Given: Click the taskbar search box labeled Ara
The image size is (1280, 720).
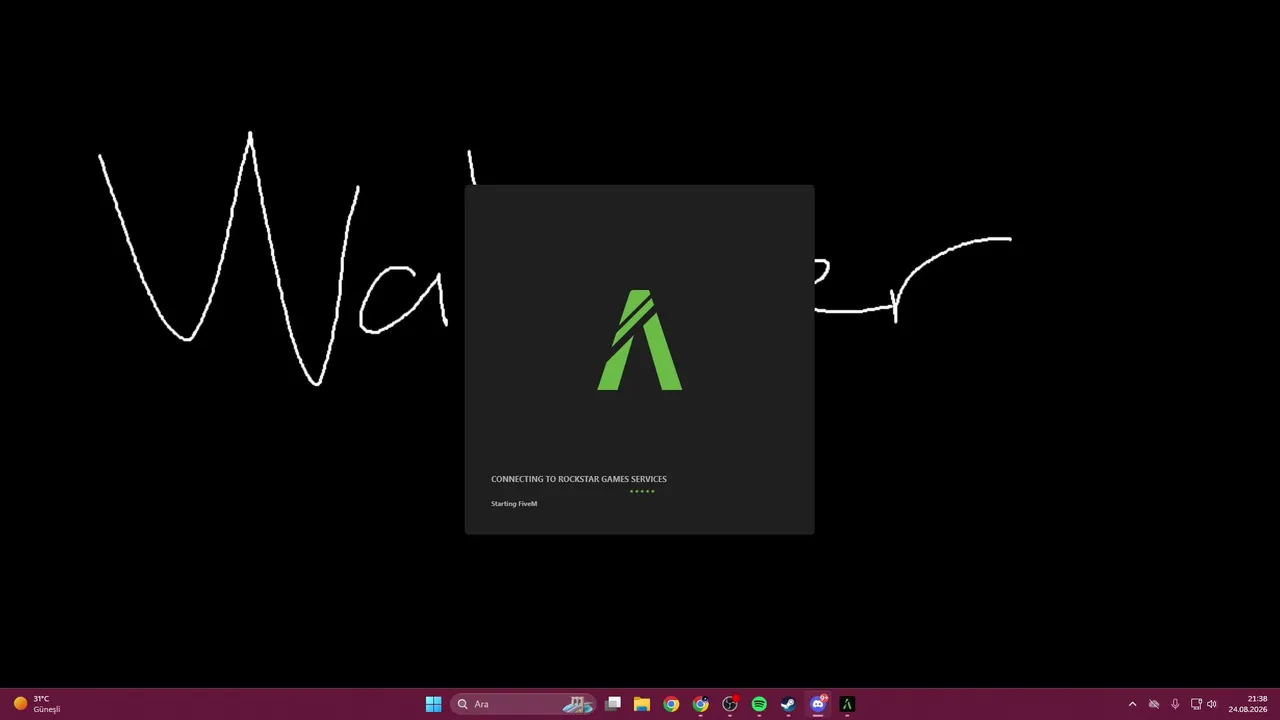Looking at the screenshot, I should (x=523, y=704).
